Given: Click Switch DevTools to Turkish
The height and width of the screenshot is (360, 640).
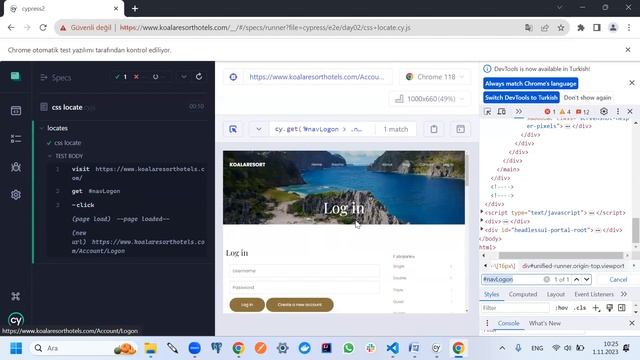Looking at the screenshot, I should click(521, 98).
